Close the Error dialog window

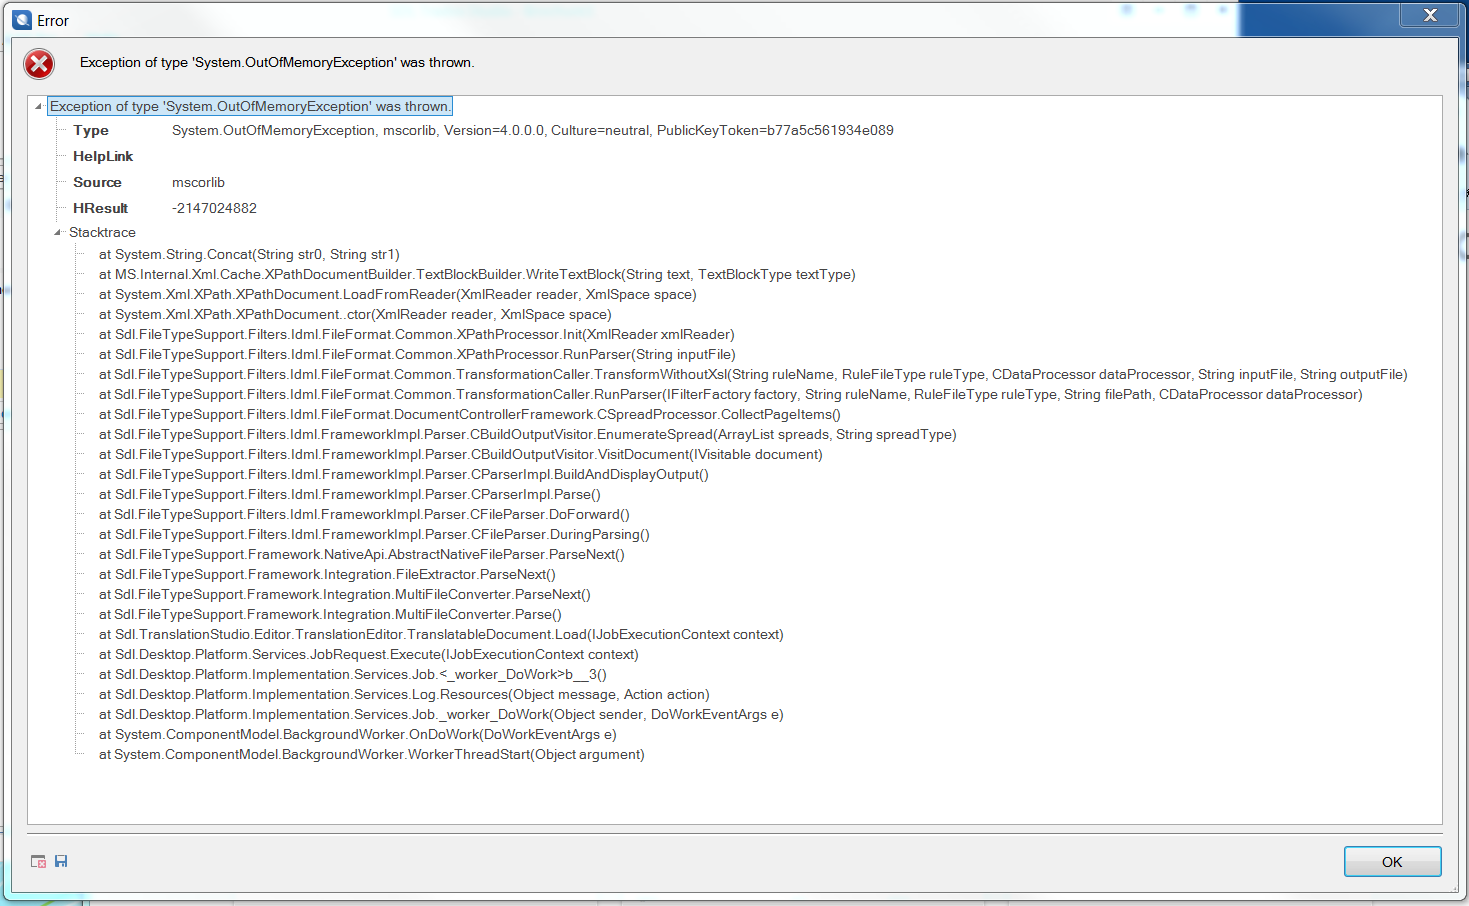tap(1430, 14)
